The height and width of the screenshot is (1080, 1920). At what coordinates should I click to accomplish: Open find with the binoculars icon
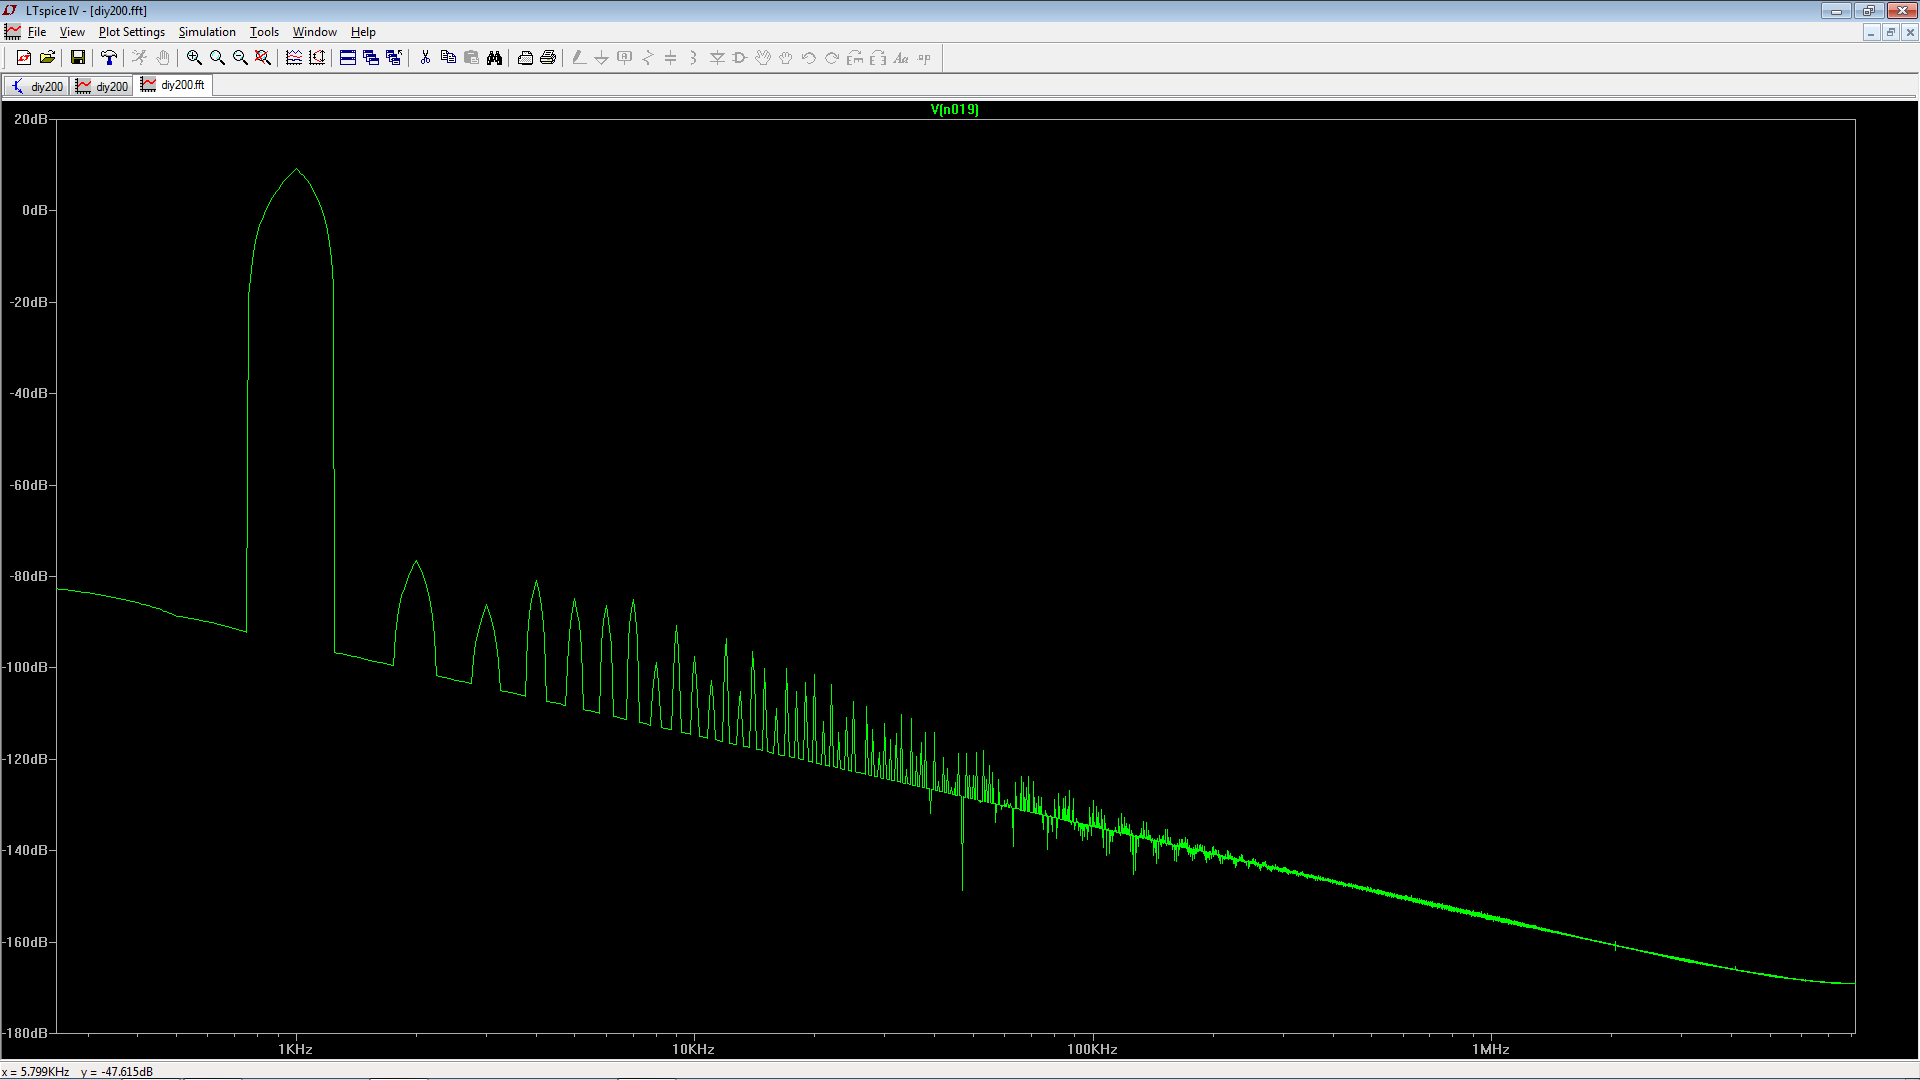tap(494, 58)
